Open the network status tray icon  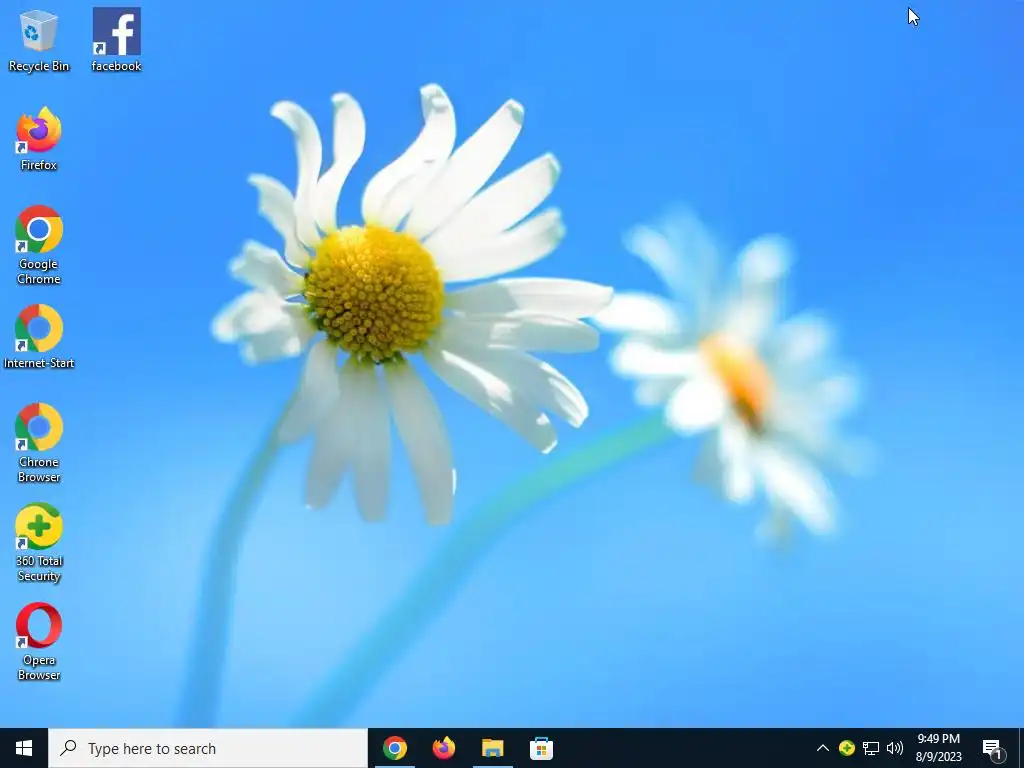[x=871, y=748]
